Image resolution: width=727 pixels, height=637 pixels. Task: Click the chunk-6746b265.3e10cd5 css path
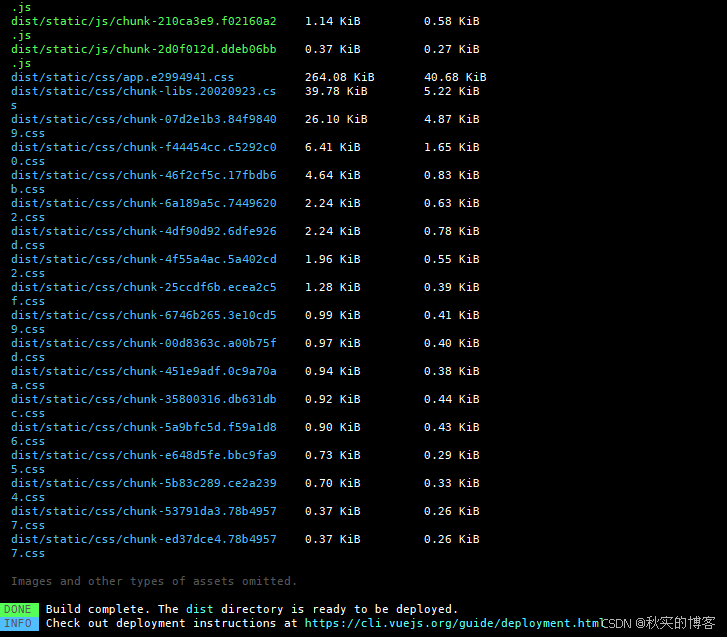coord(144,315)
